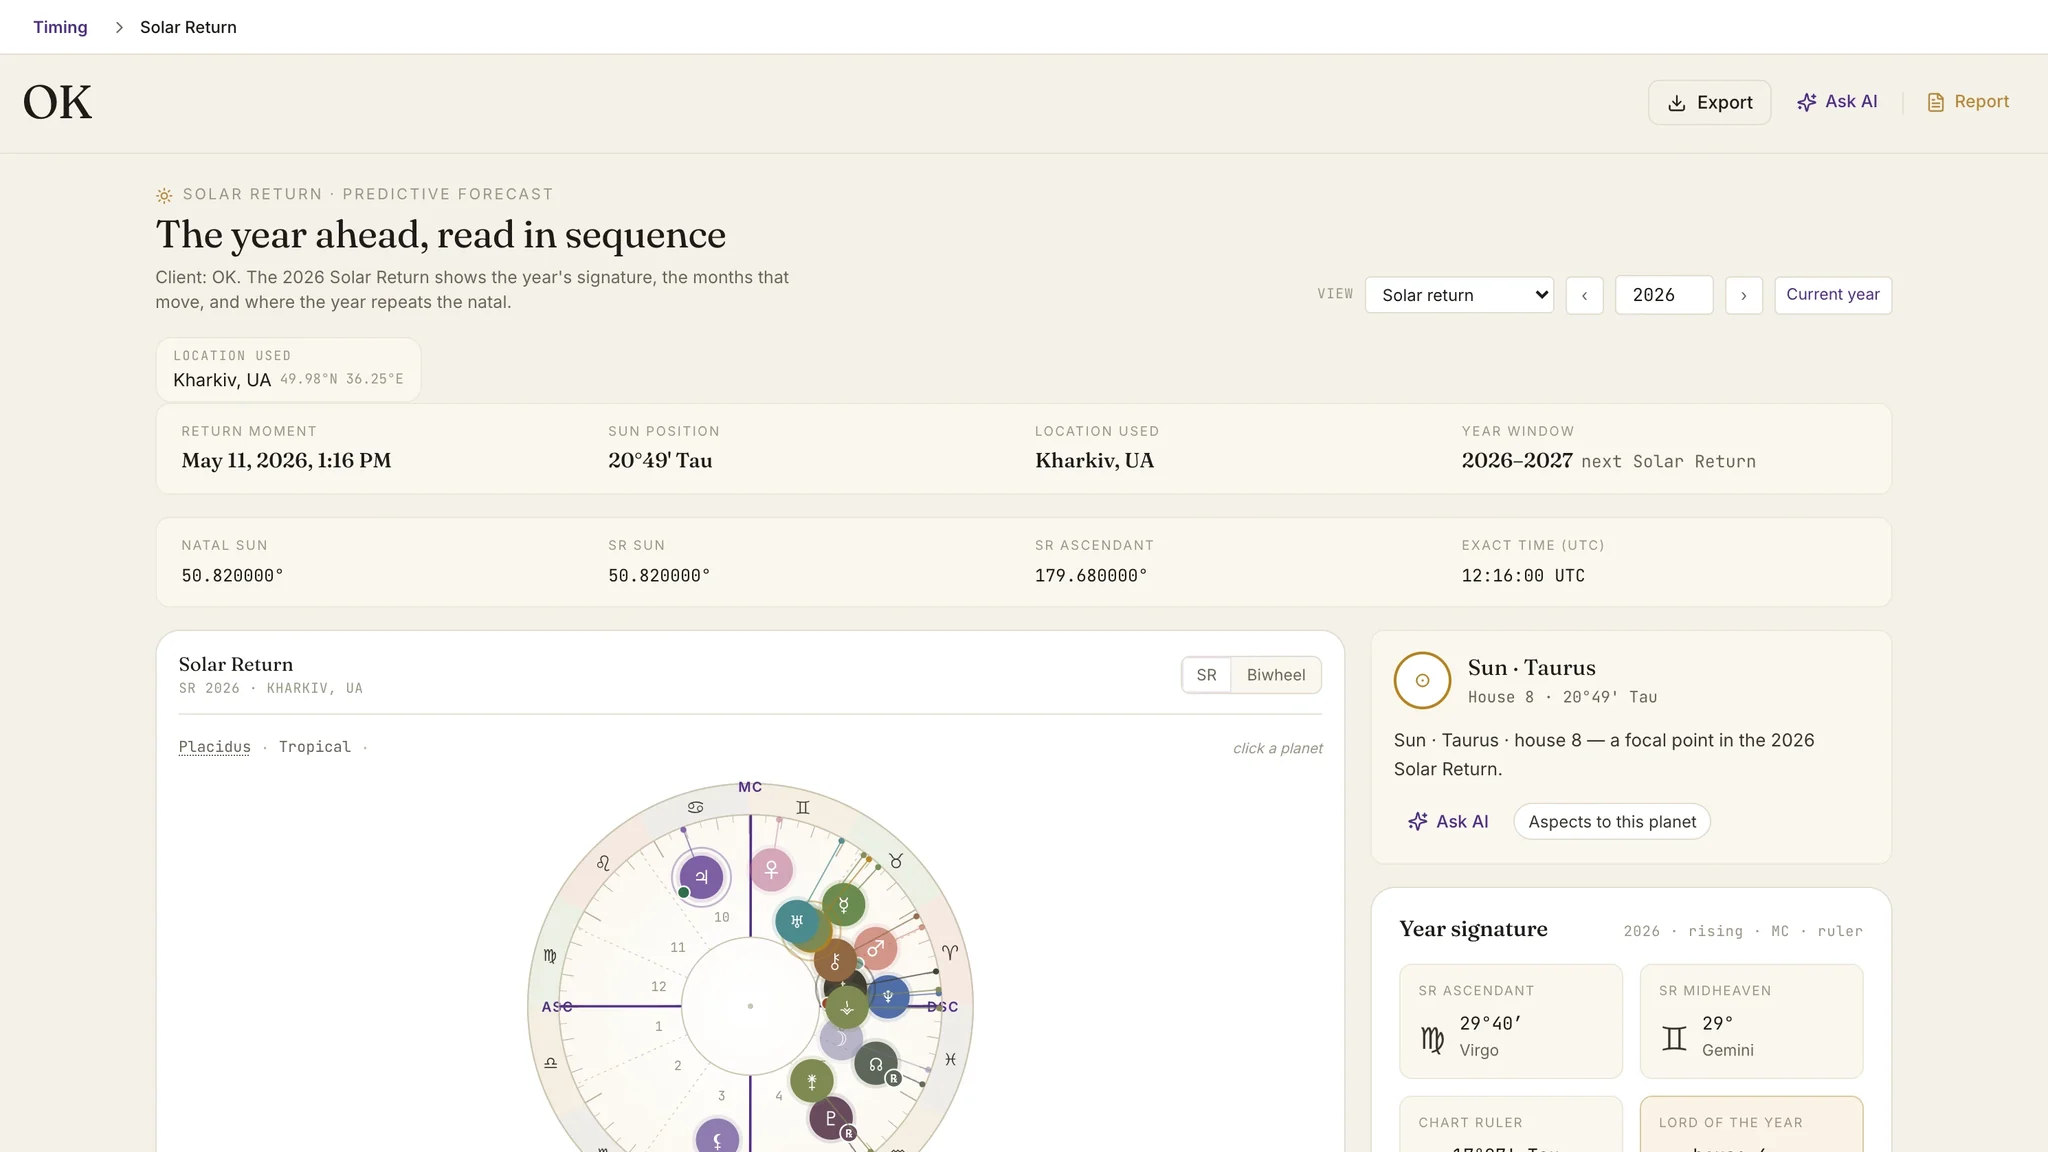Select Venus in the chart wheel
The width and height of the screenshot is (2048, 1152).
(x=771, y=870)
